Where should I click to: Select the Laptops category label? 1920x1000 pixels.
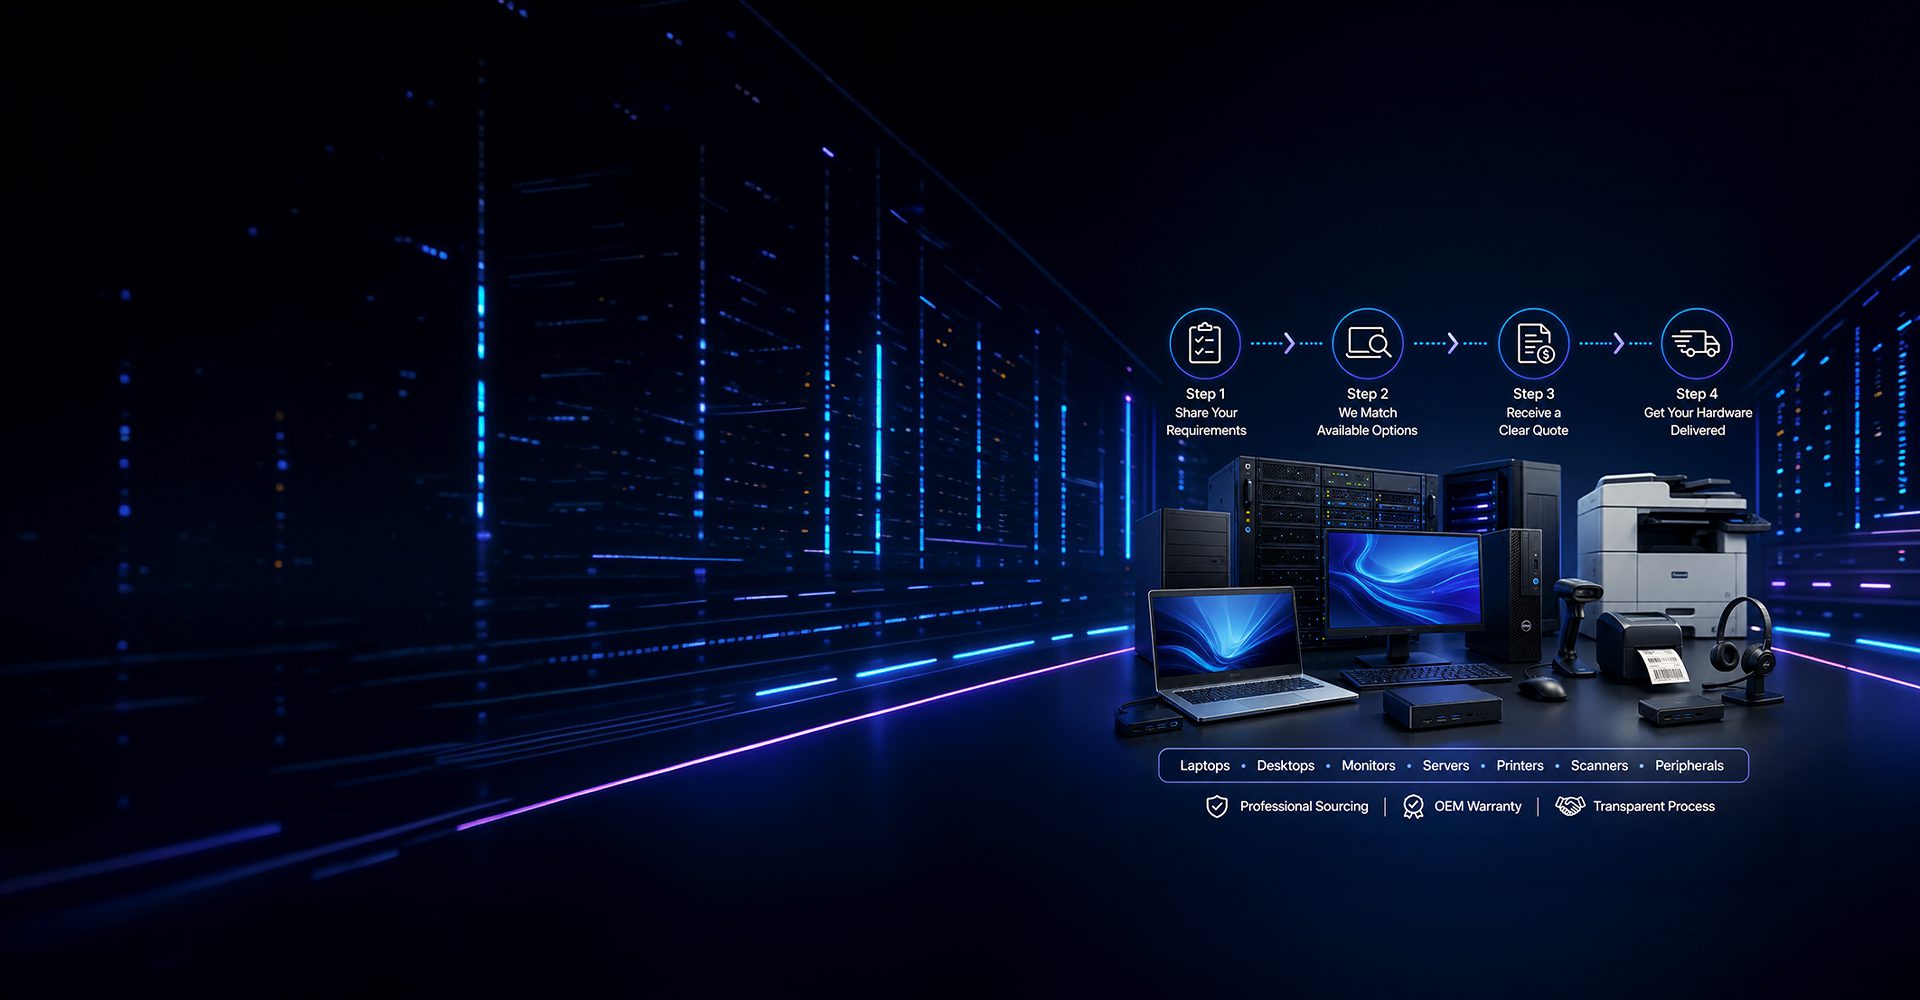[x=1205, y=765]
